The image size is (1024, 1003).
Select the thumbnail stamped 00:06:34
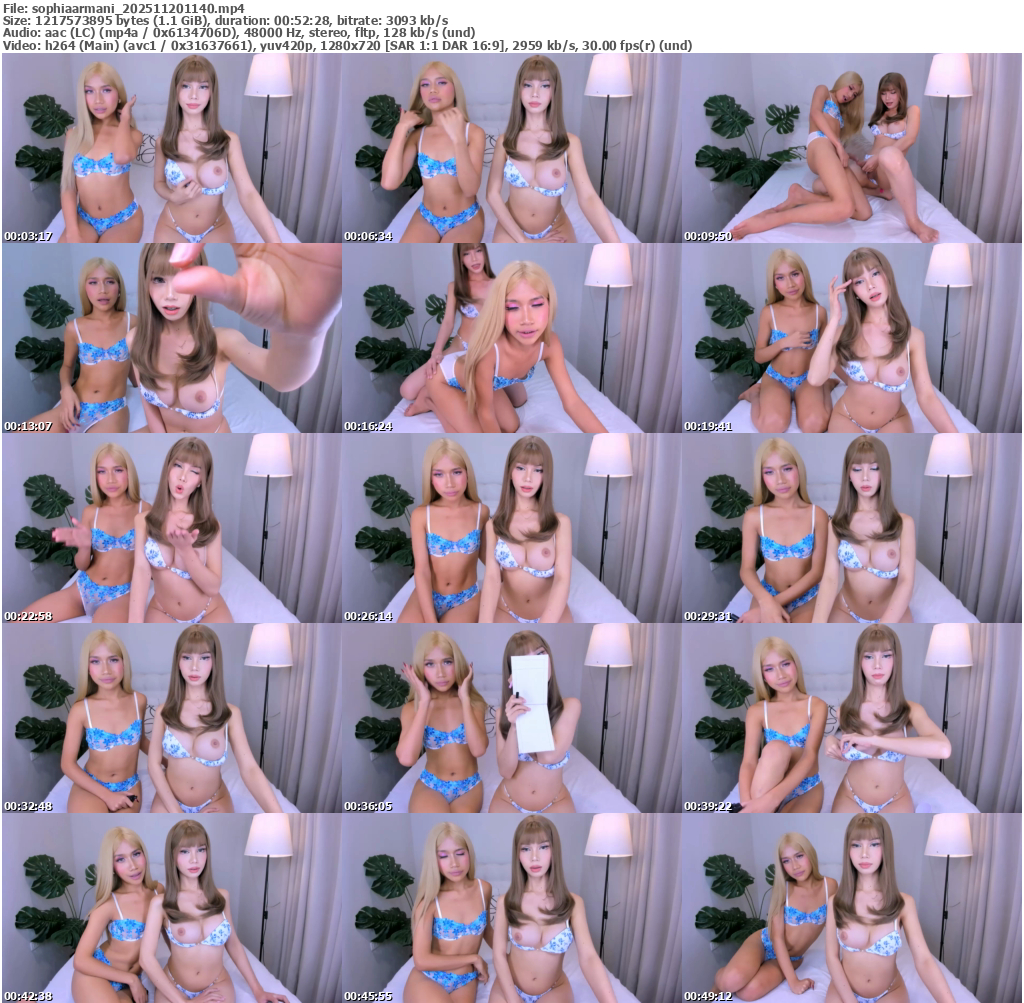[x=512, y=148]
